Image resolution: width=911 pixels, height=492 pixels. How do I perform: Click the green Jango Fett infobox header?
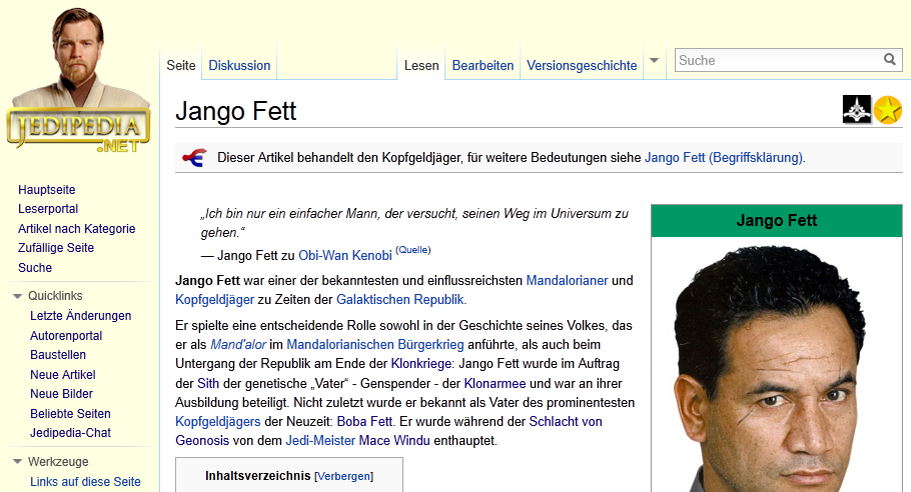click(776, 221)
